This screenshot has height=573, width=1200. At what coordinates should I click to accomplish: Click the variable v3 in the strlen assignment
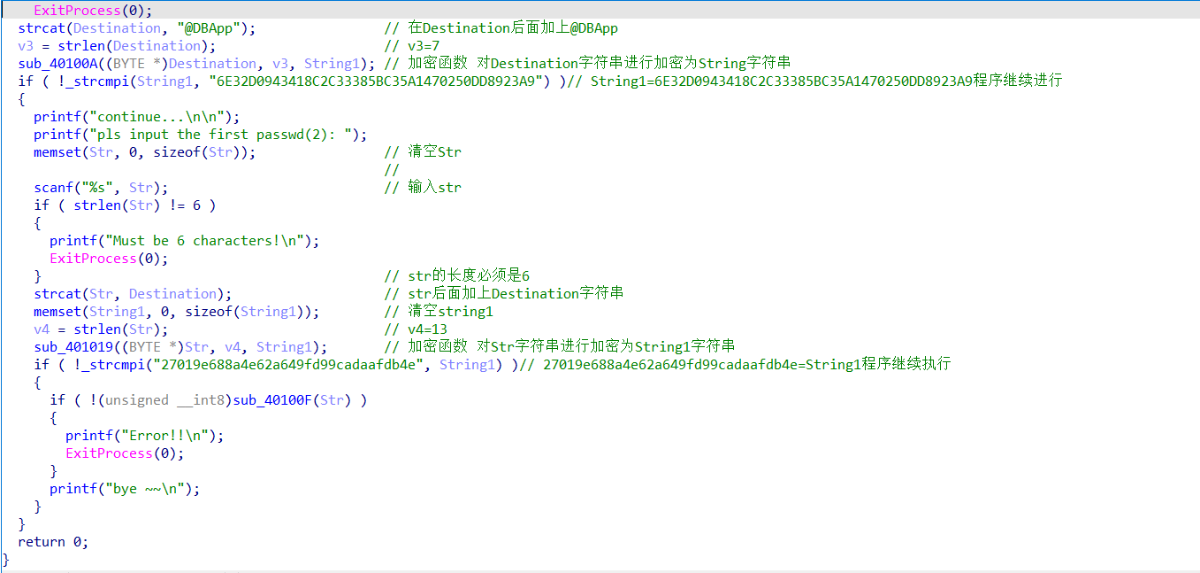[26, 46]
